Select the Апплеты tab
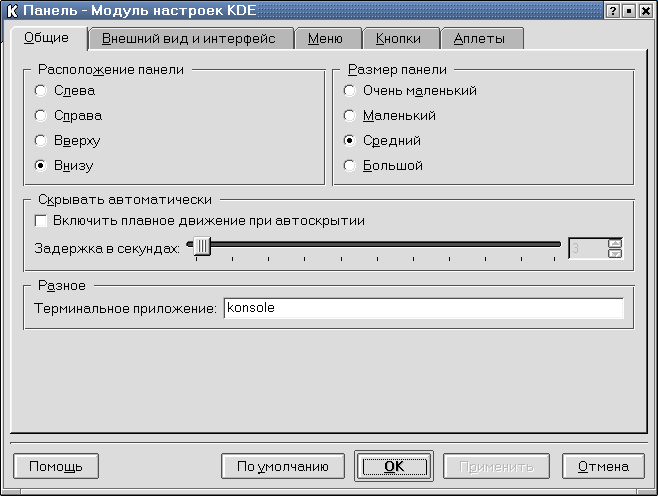This screenshot has height=496, width=658. pyautogui.click(x=479, y=39)
